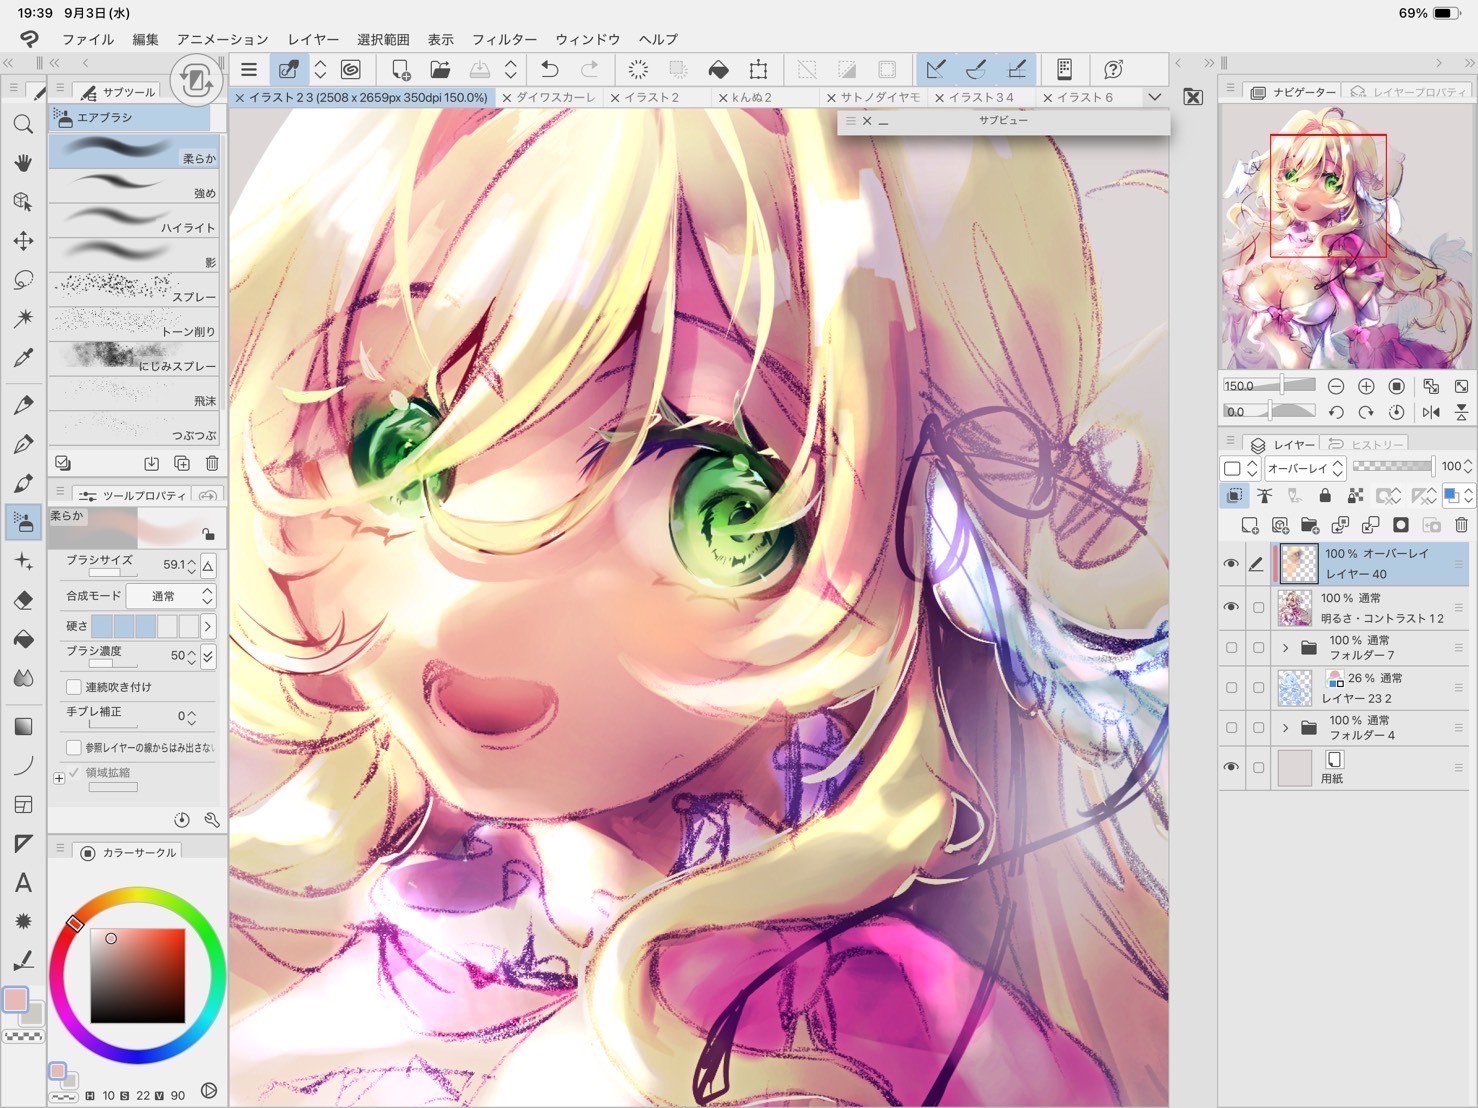The image size is (1478, 1108).
Task: Enable the 連続吹き付け checkbox
Action: point(74,687)
